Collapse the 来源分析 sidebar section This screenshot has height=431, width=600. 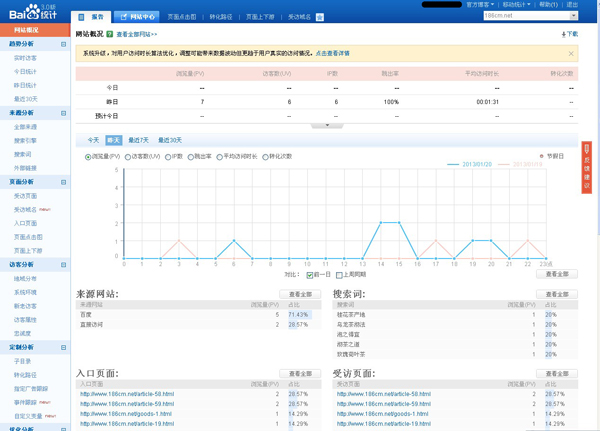tap(65, 115)
